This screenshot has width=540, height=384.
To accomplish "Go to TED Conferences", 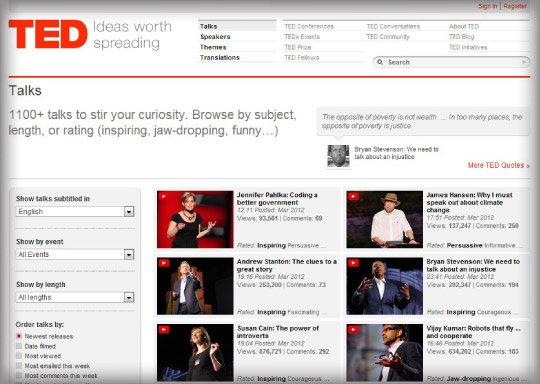I will tap(309, 27).
